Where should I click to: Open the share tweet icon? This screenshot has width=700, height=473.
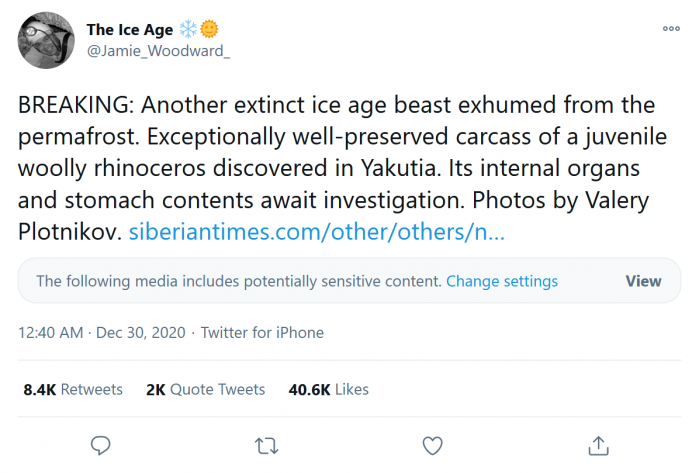[x=598, y=444]
